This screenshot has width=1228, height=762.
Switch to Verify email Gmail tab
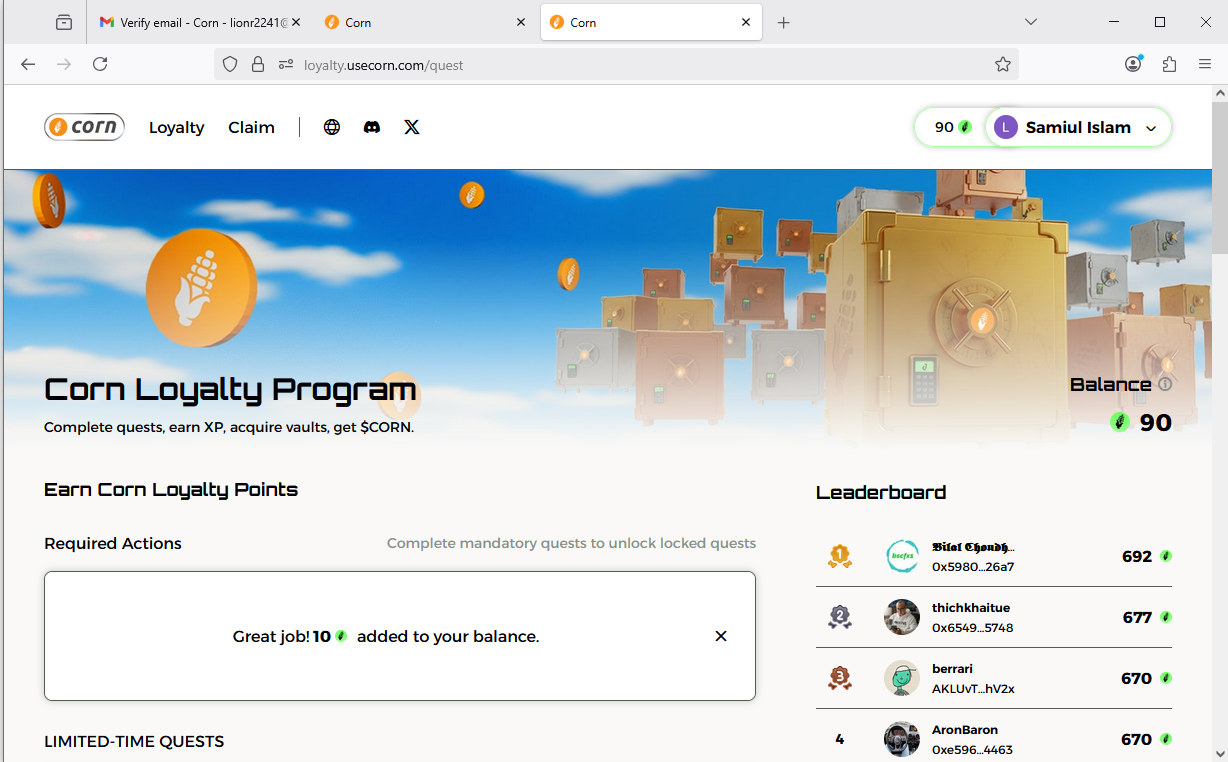pyautogui.click(x=200, y=22)
